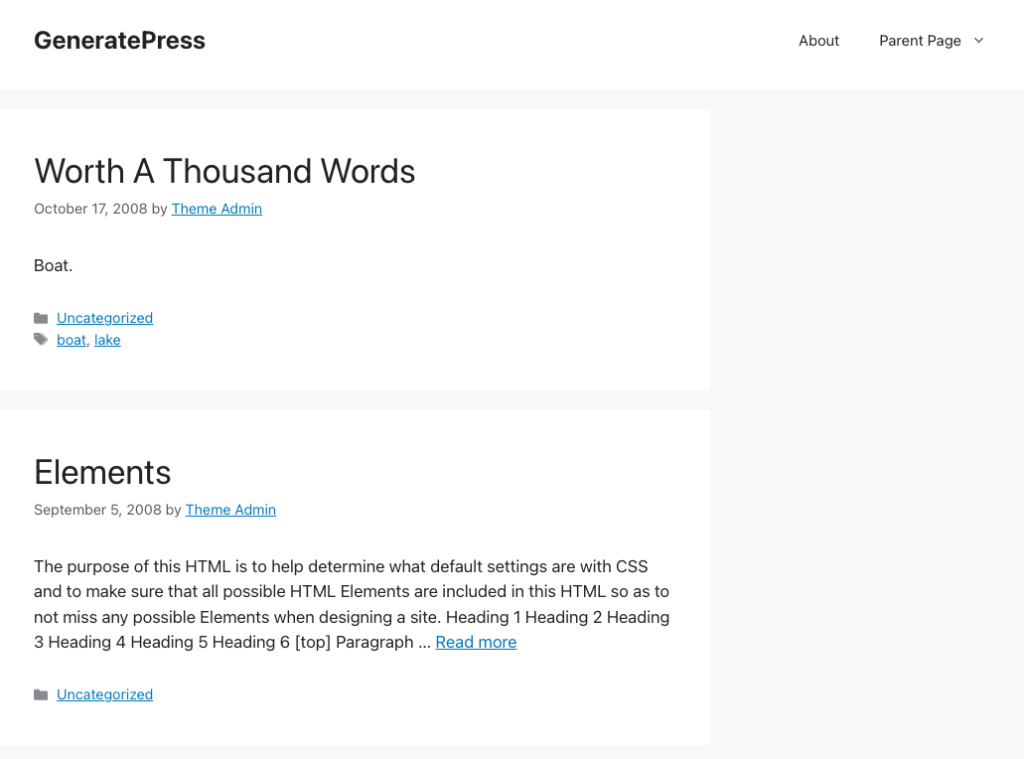Click the Elements excerpt paragraph text
The height and width of the screenshot is (759, 1024).
pyautogui.click(x=340, y=592)
